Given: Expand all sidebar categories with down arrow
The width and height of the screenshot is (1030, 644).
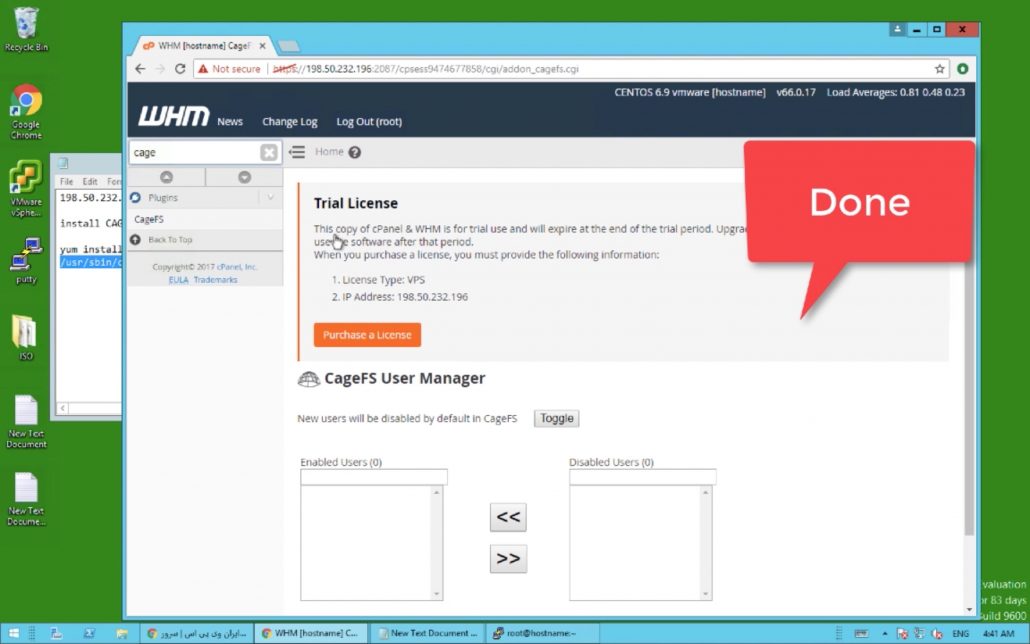Looking at the screenshot, I should [x=244, y=177].
